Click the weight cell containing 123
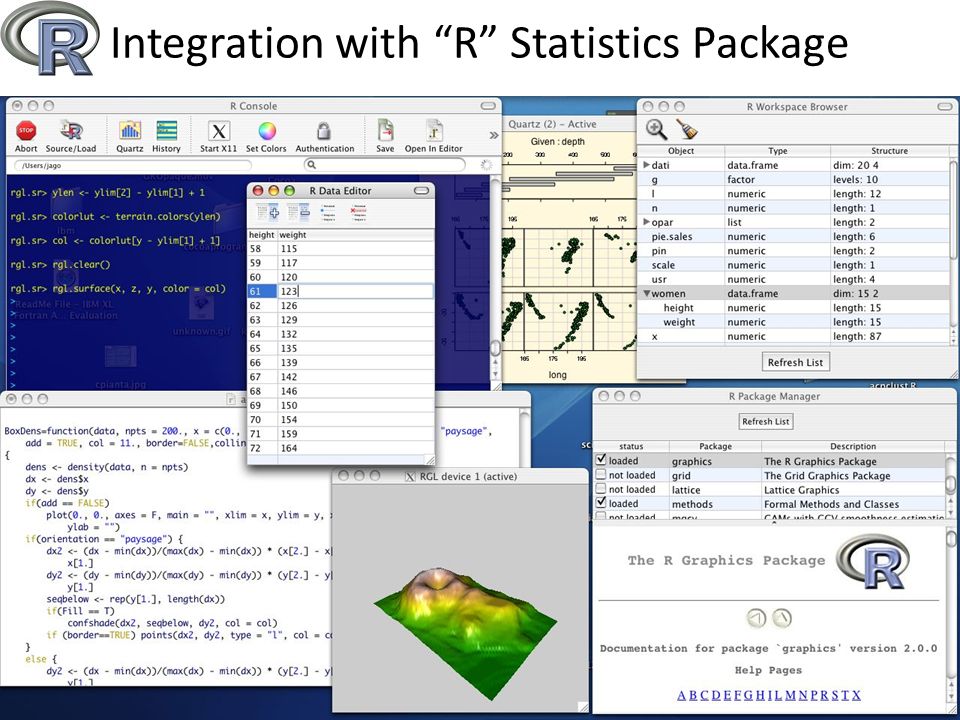 point(356,291)
